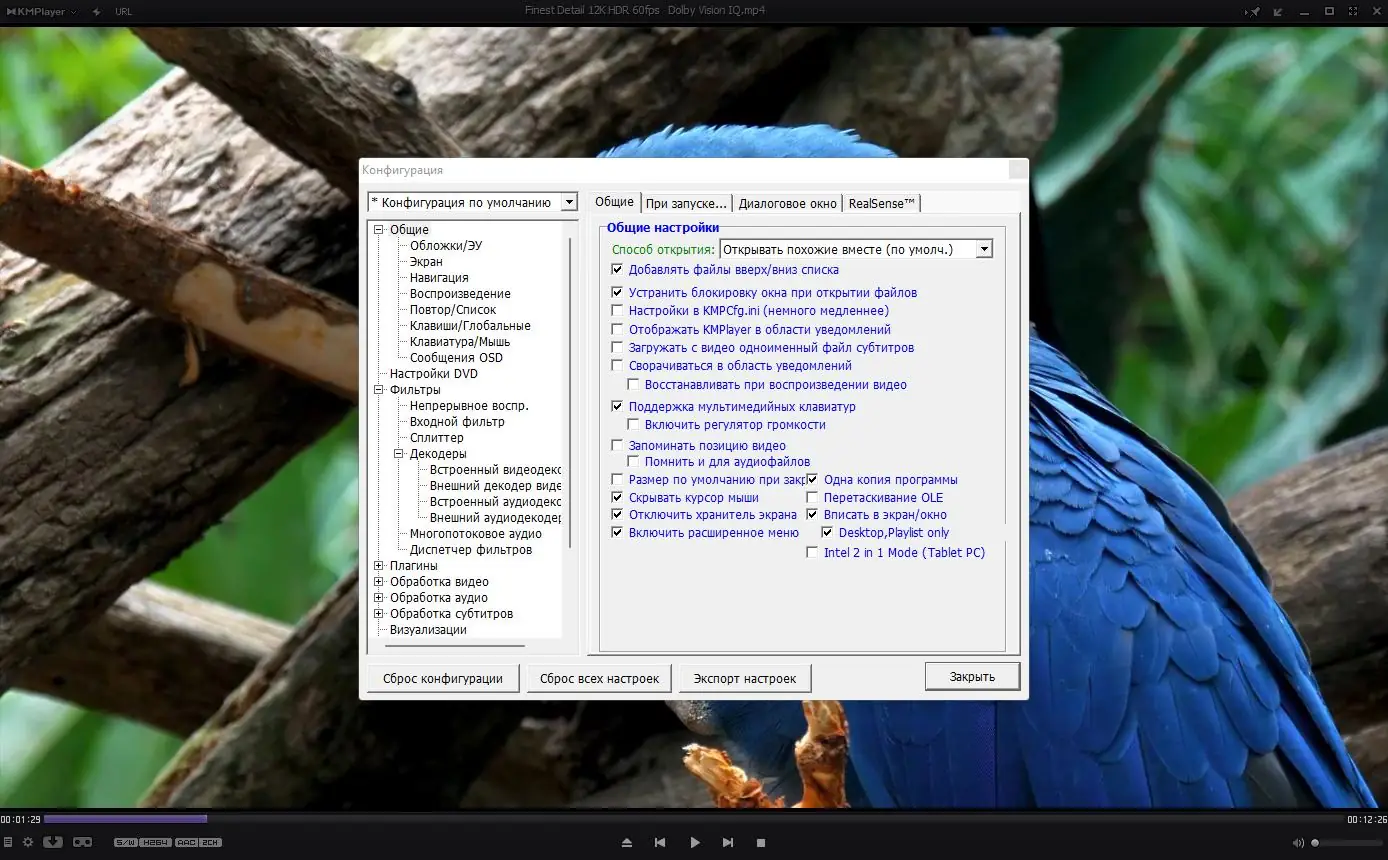This screenshot has width=1388, height=860.
Task: Expand the Обработка видео tree node
Action: (379, 582)
